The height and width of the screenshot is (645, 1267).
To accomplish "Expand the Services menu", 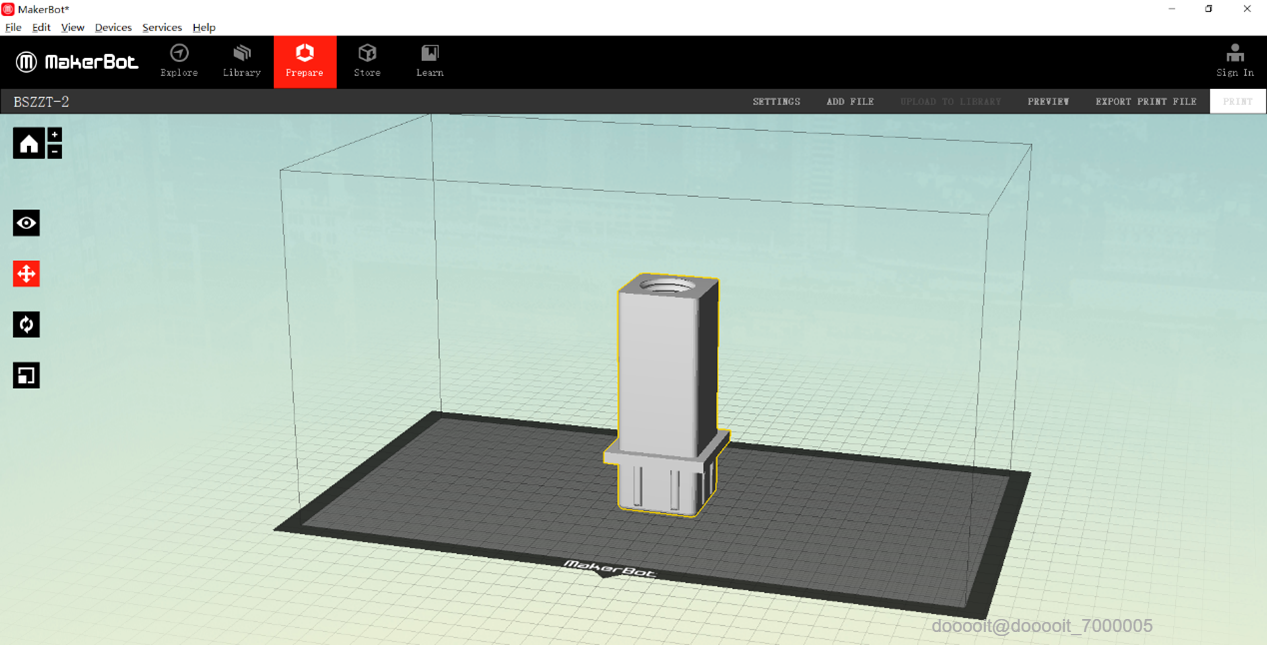I will click(x=162, y=28).
